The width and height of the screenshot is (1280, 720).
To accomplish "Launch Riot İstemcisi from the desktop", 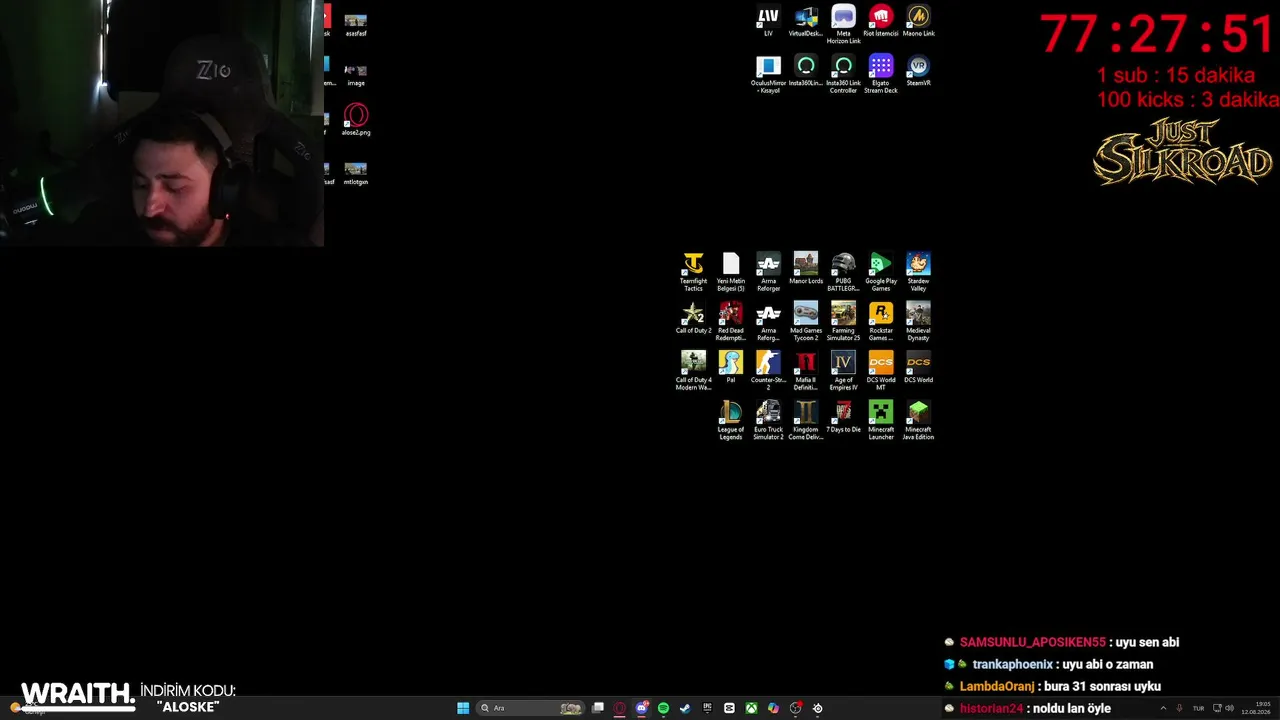I will (881, 21).
